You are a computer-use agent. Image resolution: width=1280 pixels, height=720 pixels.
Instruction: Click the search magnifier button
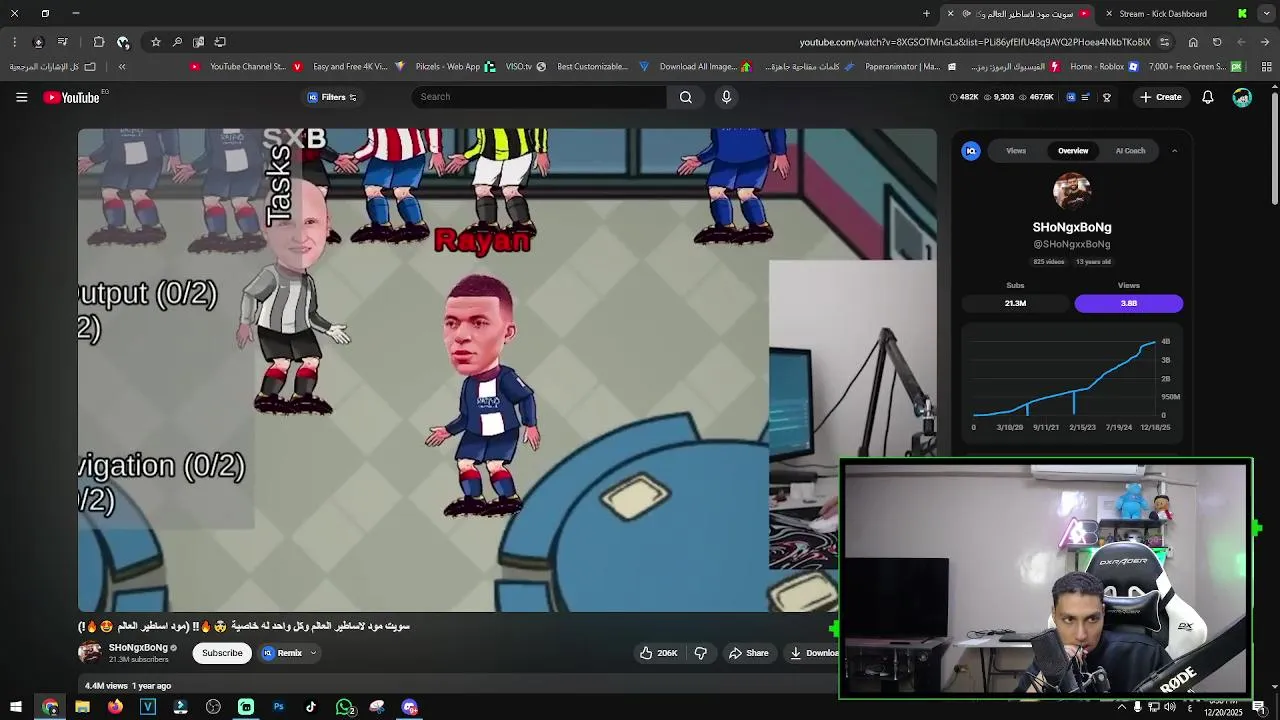[x=686, y=97]
